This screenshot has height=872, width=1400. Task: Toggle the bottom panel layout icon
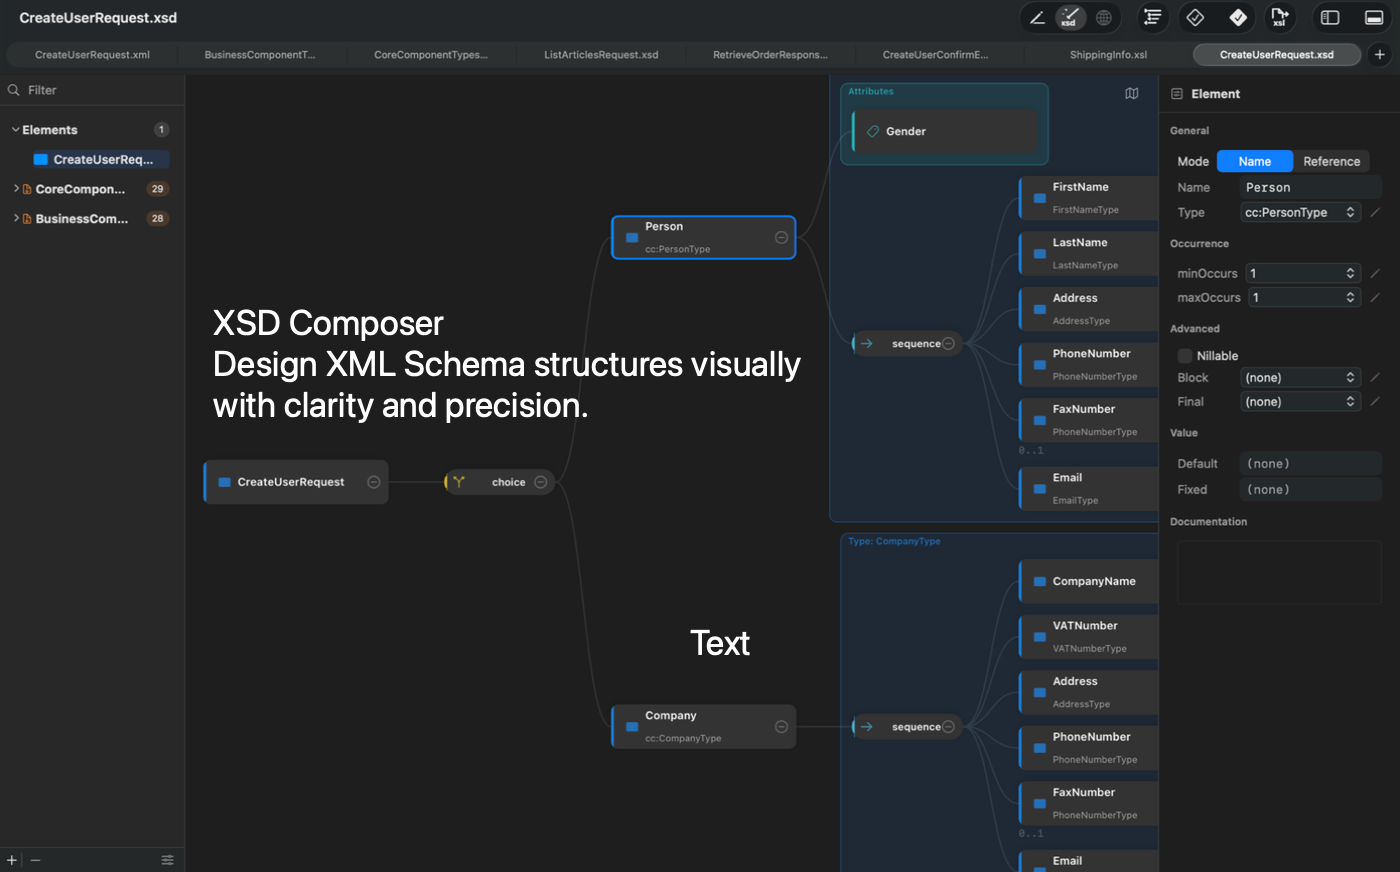[1374, 17]
